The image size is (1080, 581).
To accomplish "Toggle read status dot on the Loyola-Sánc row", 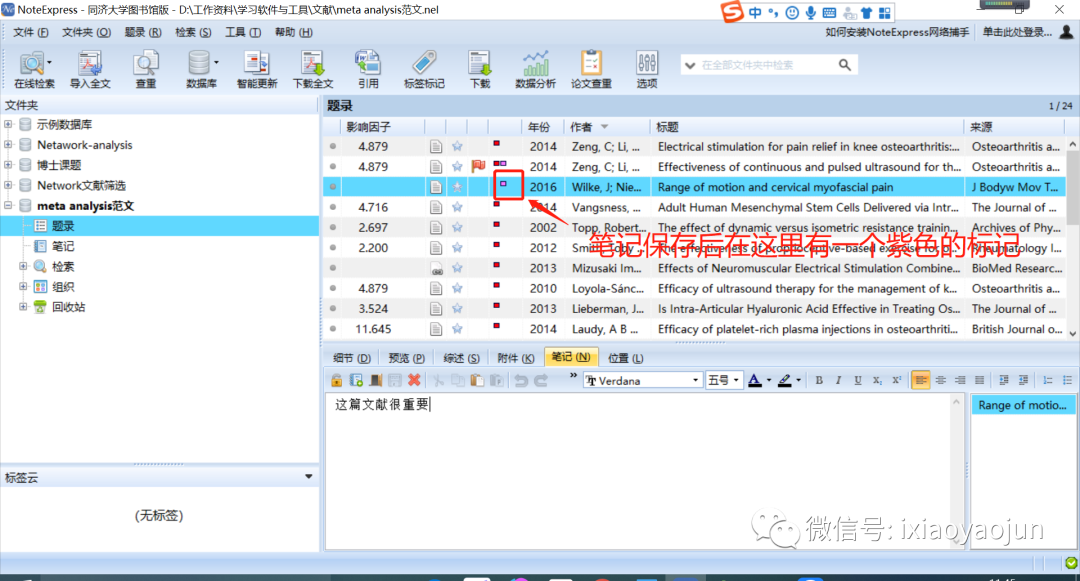I will tap(333, 288).
